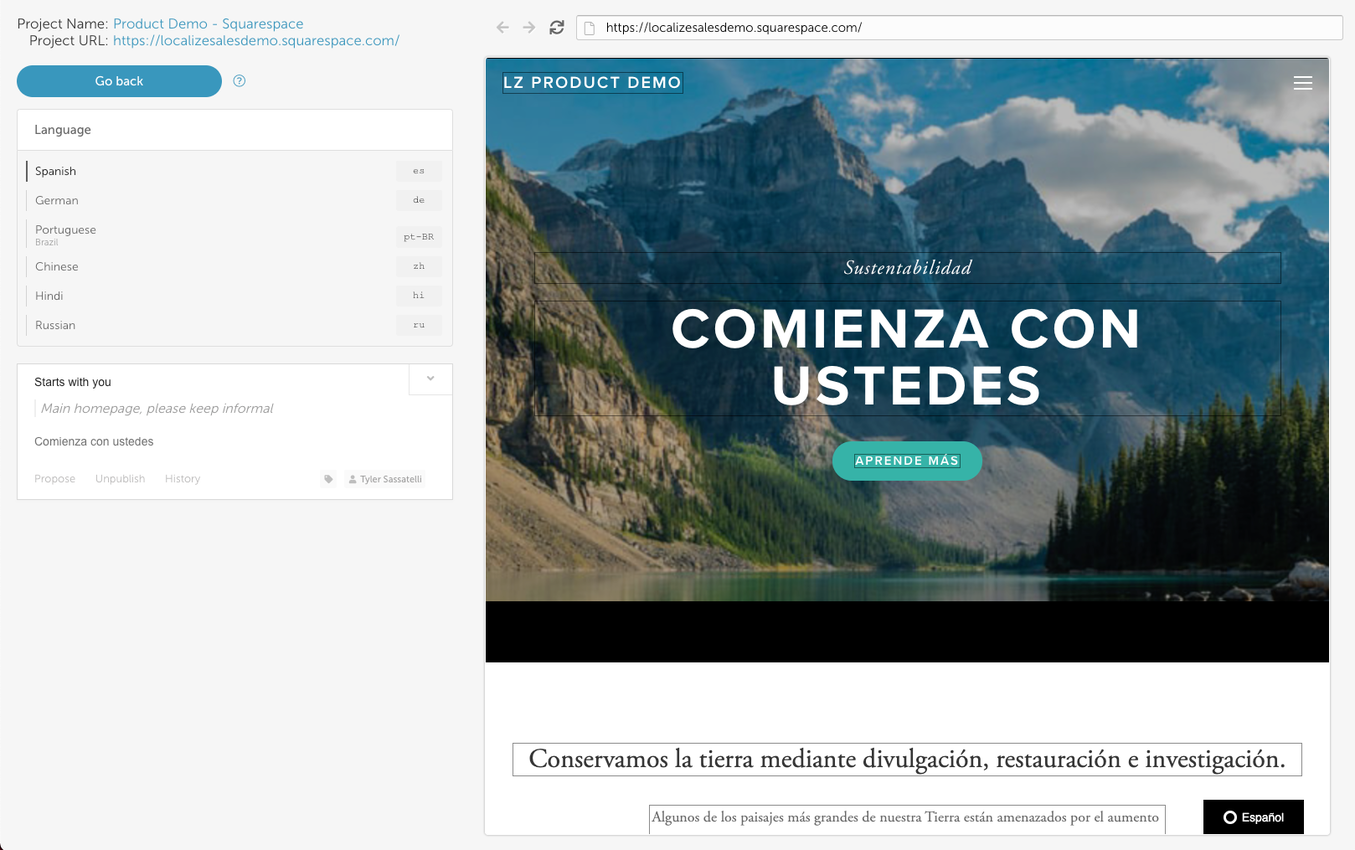Click the browser forward arrow
1355x850 pixels.
[x=529, y=27]
